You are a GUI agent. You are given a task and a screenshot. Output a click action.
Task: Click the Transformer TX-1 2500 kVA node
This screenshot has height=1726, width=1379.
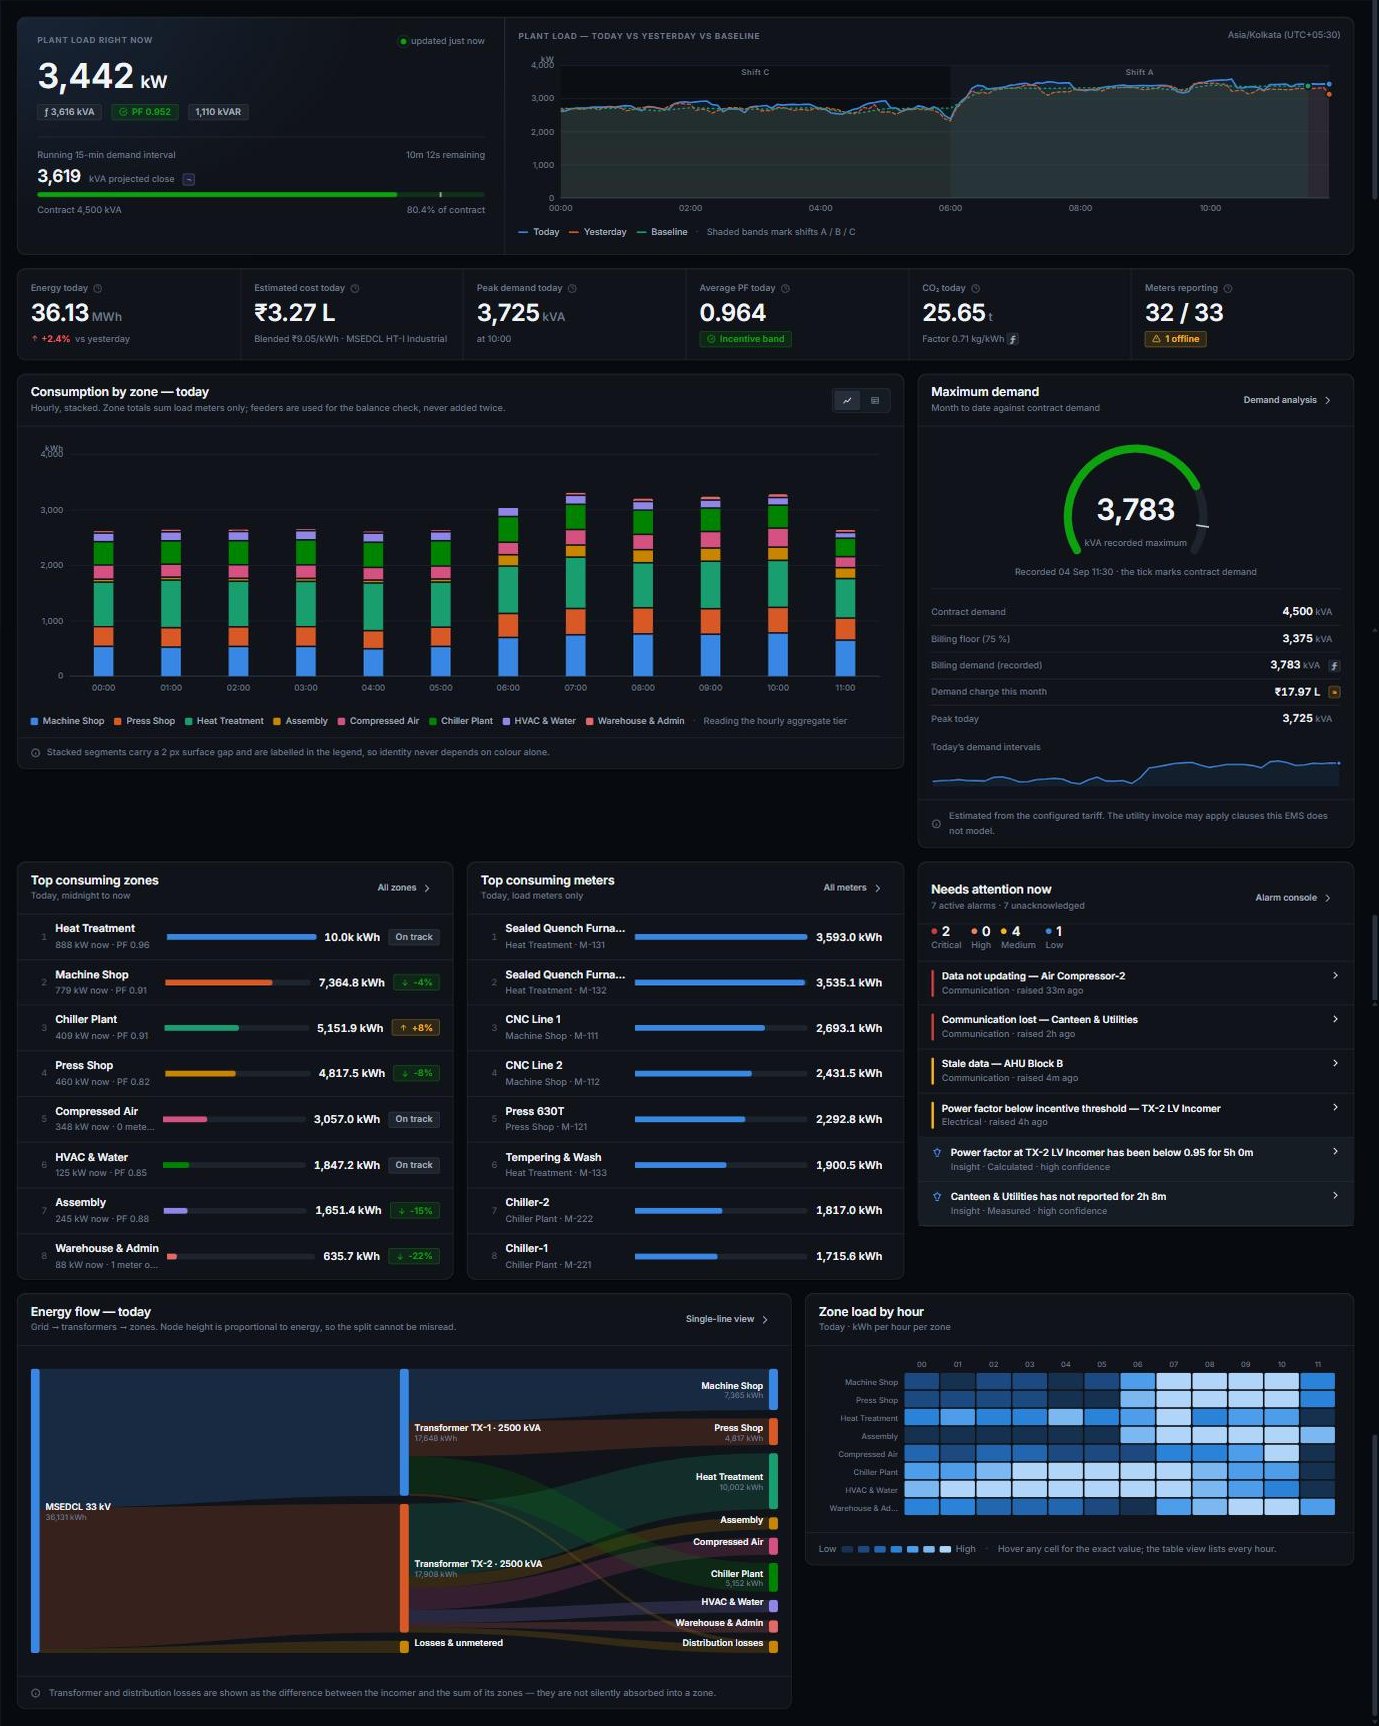click(x=404, y=1433)
